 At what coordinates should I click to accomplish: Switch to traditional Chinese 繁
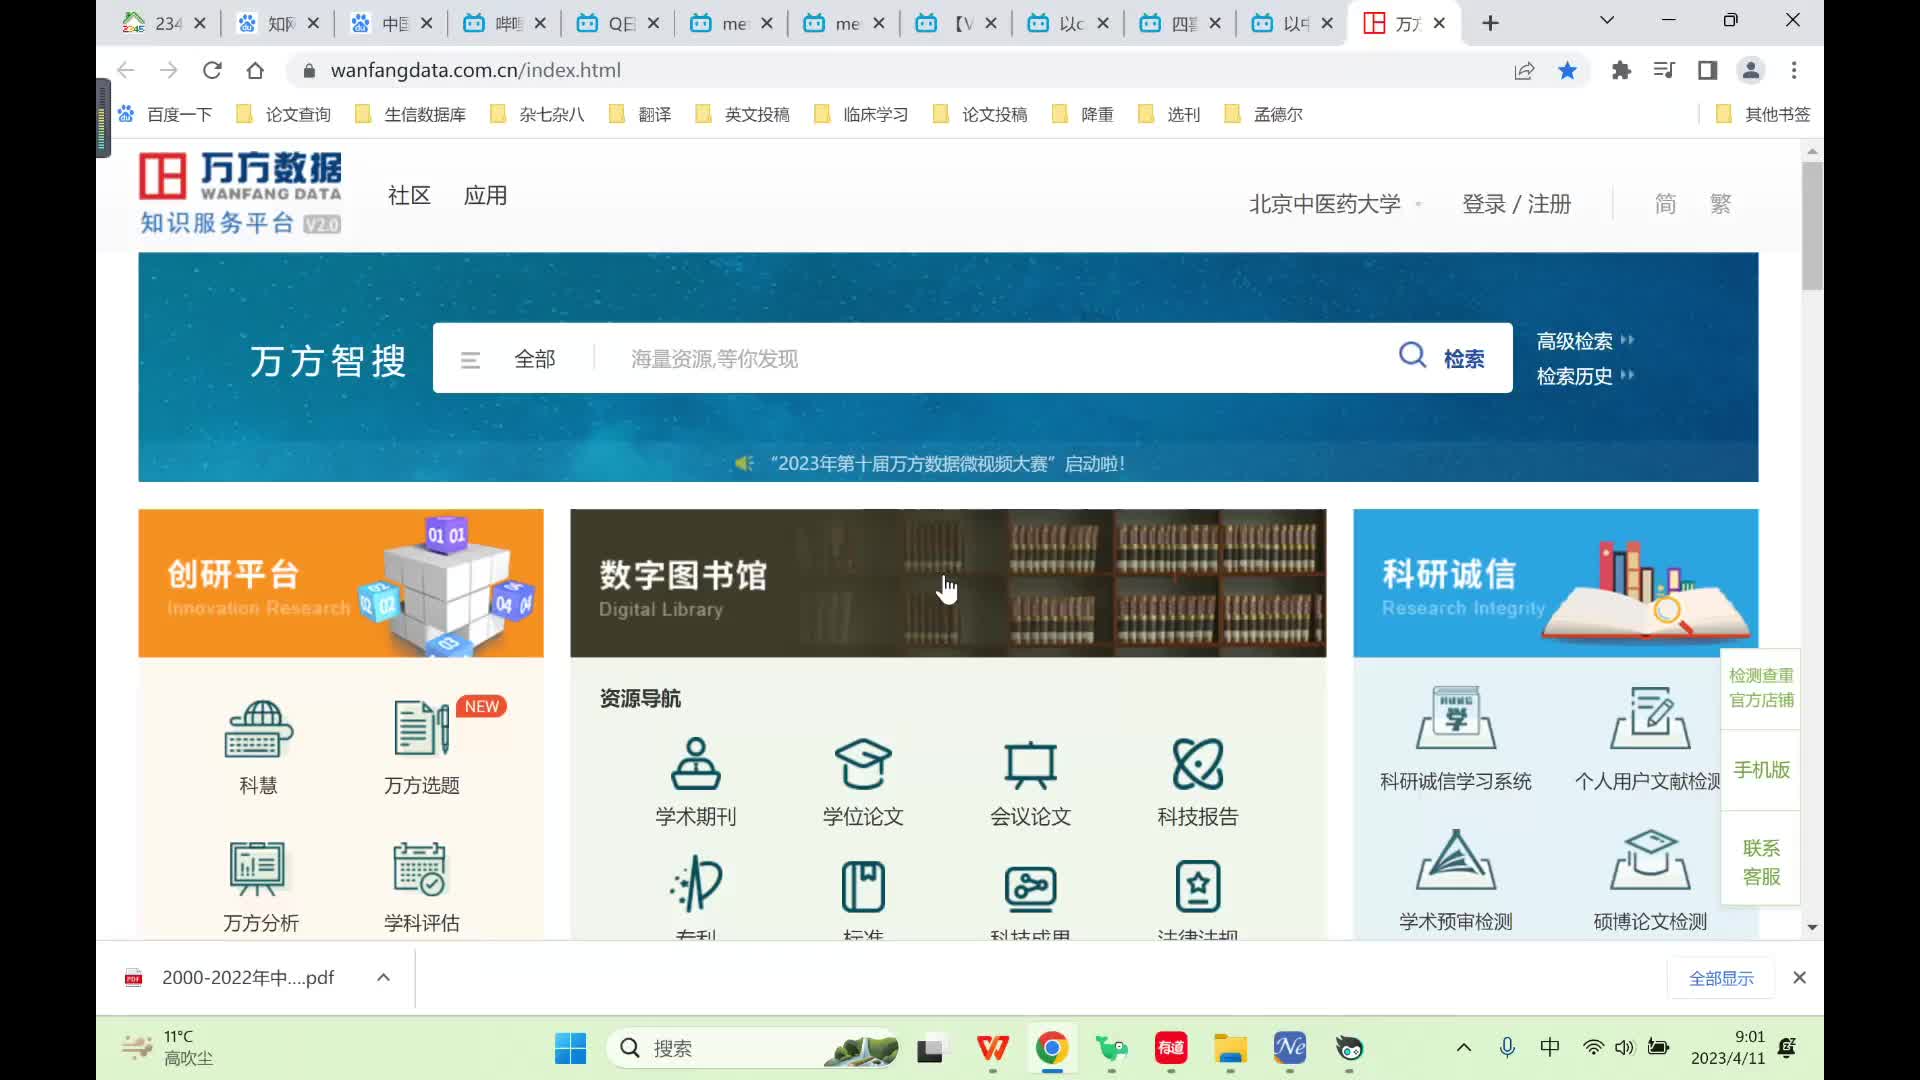tap(1720, 204)
